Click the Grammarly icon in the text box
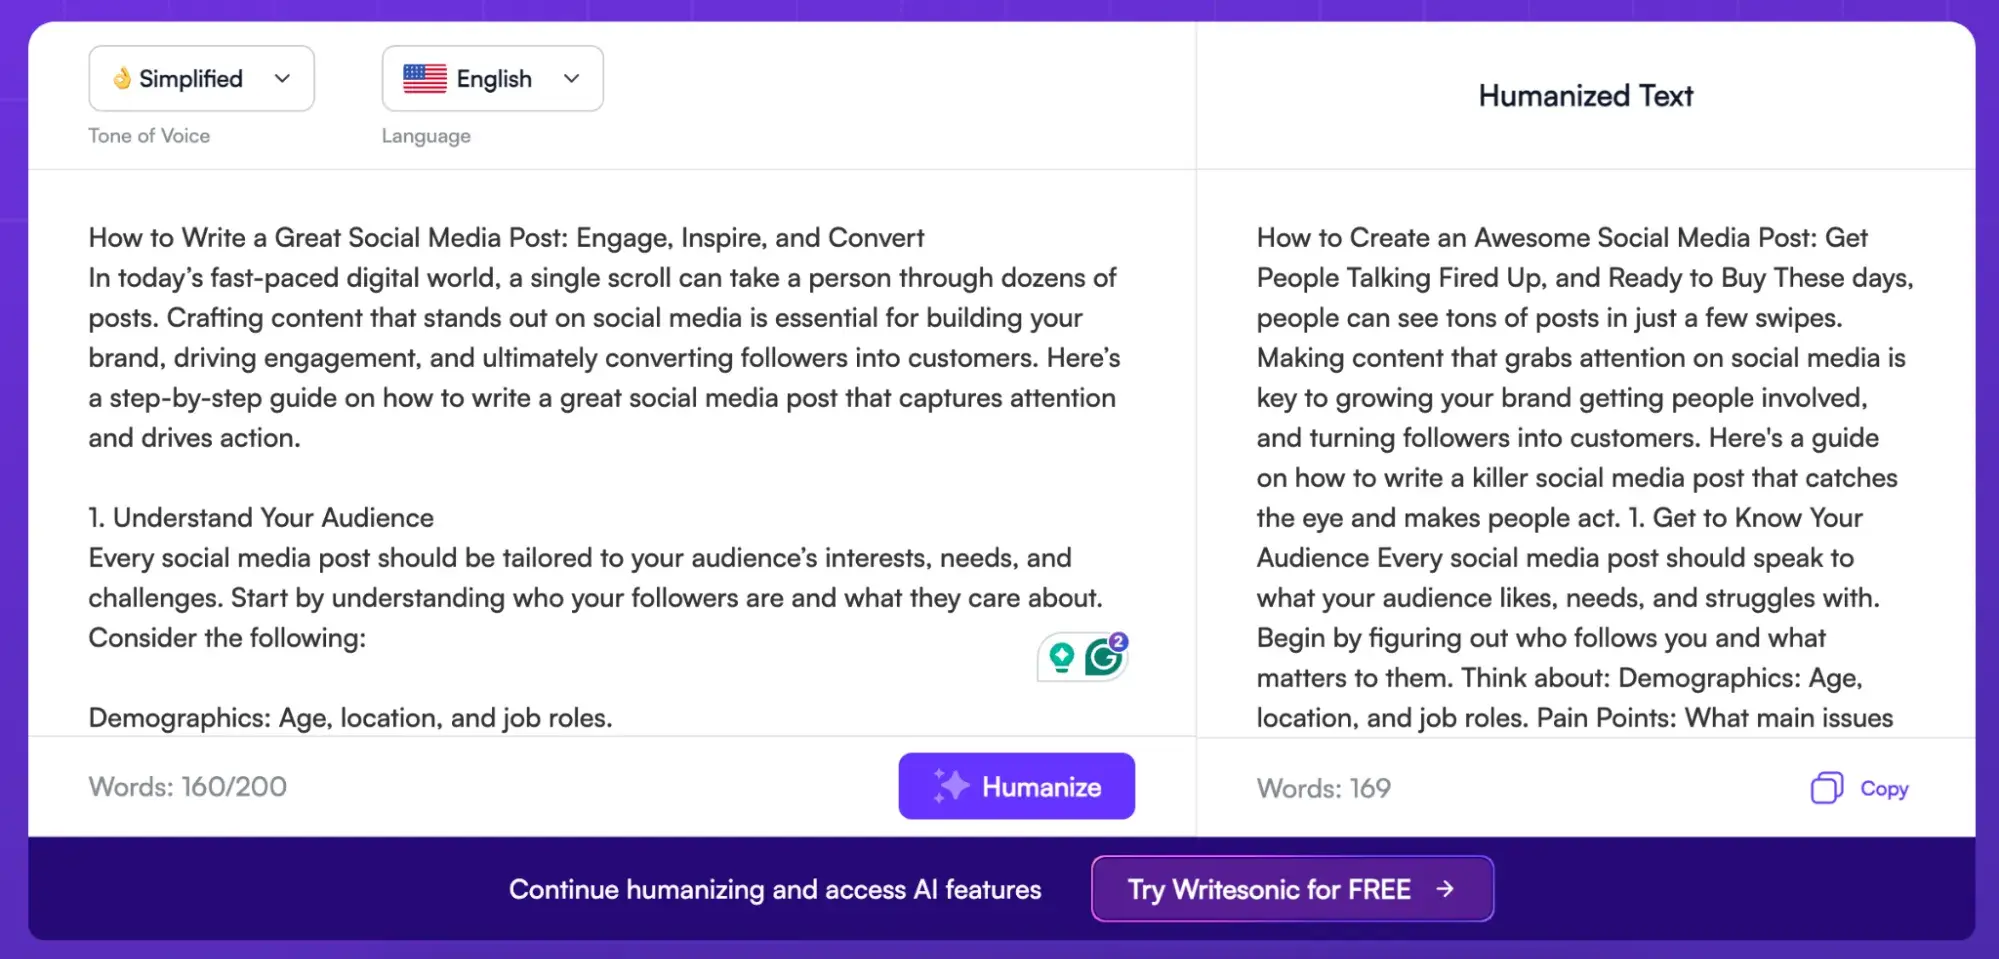Screen dimensions: 1999x959 pyautogui.click(x=1104, y=657)
